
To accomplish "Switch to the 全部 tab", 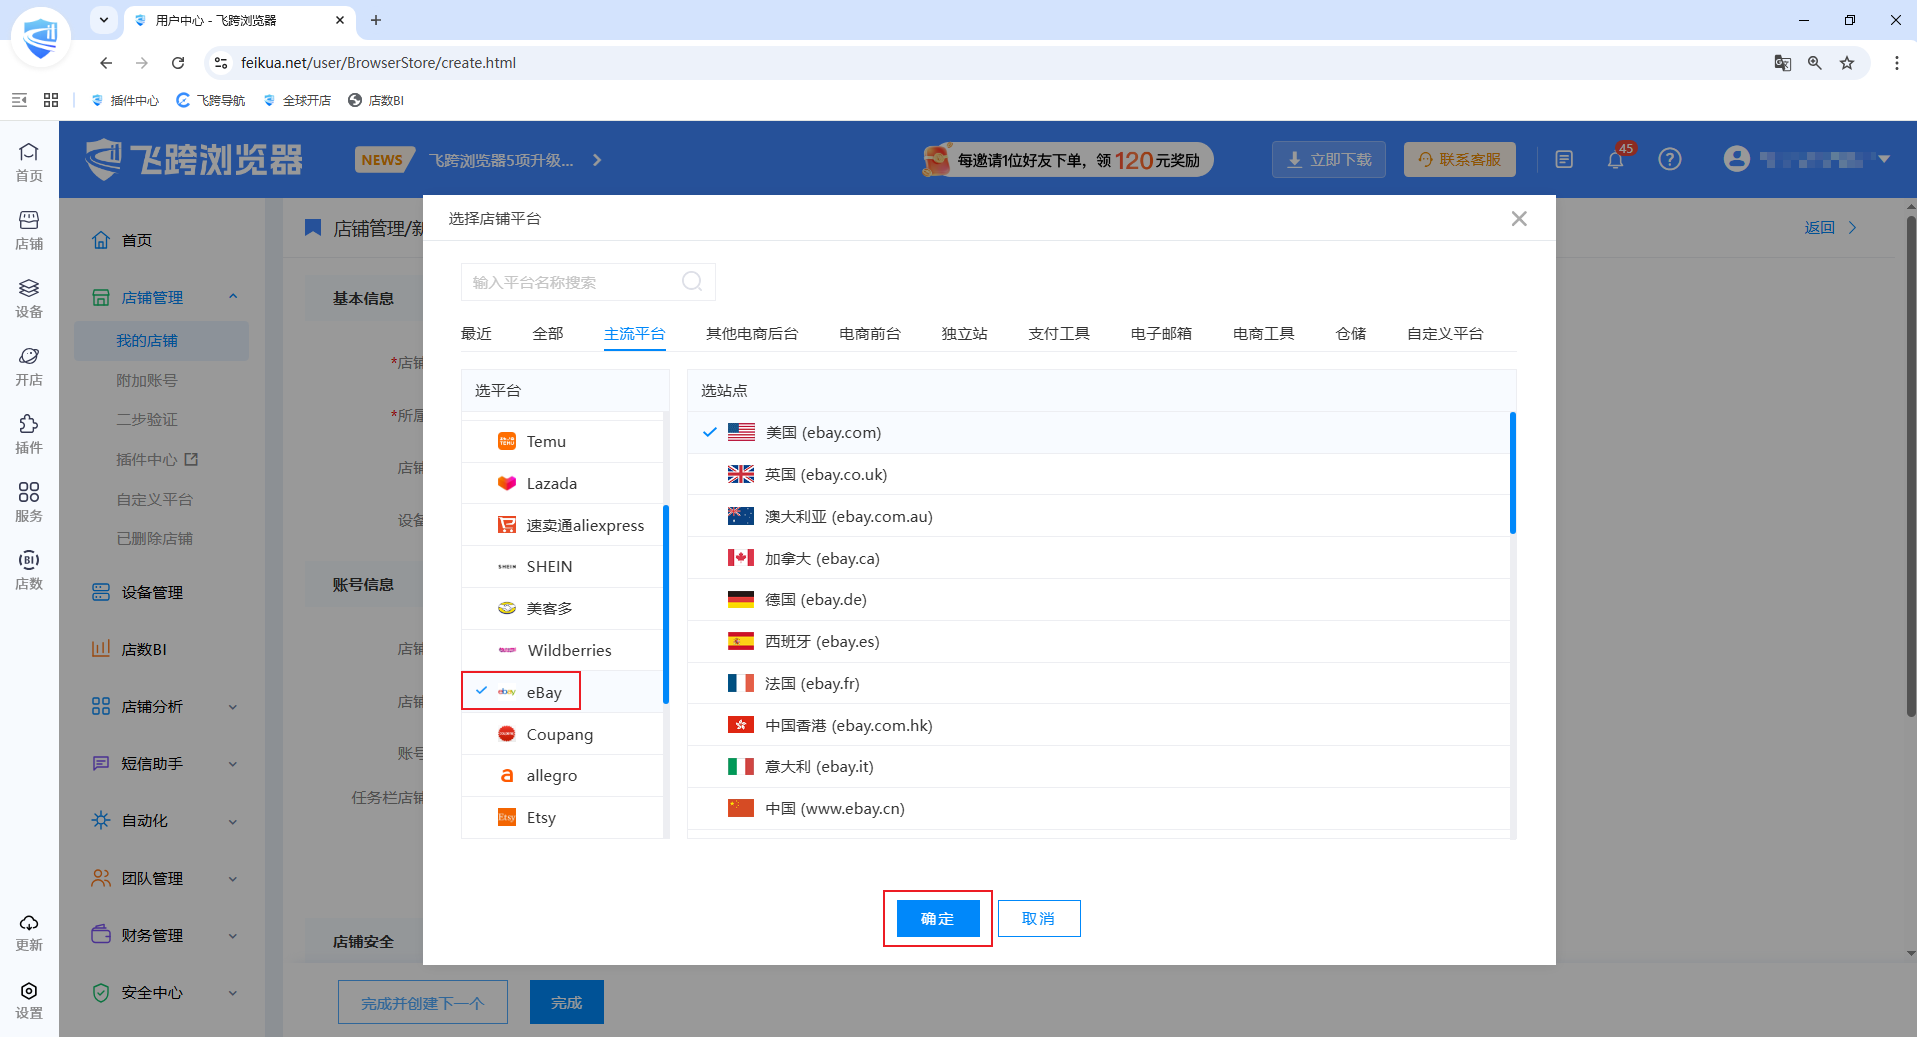I will click(x=548, y=333).
